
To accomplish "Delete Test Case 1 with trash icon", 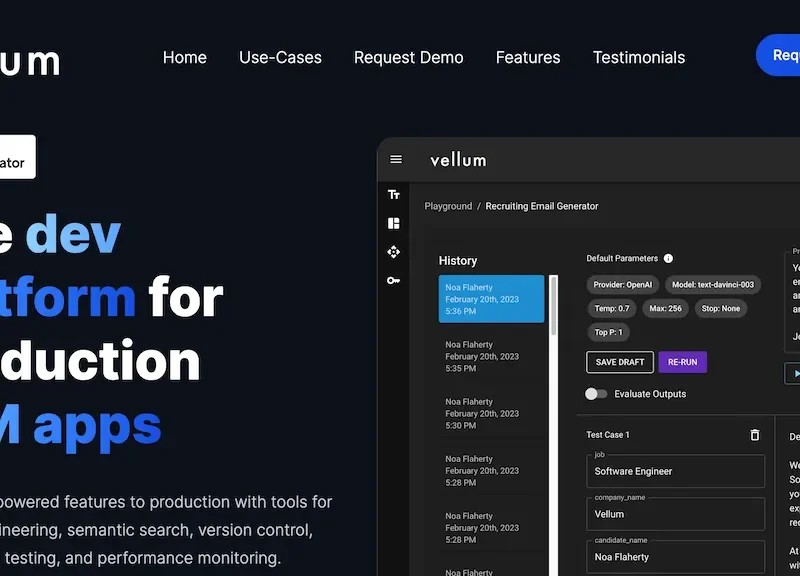I will coord(755,435).
